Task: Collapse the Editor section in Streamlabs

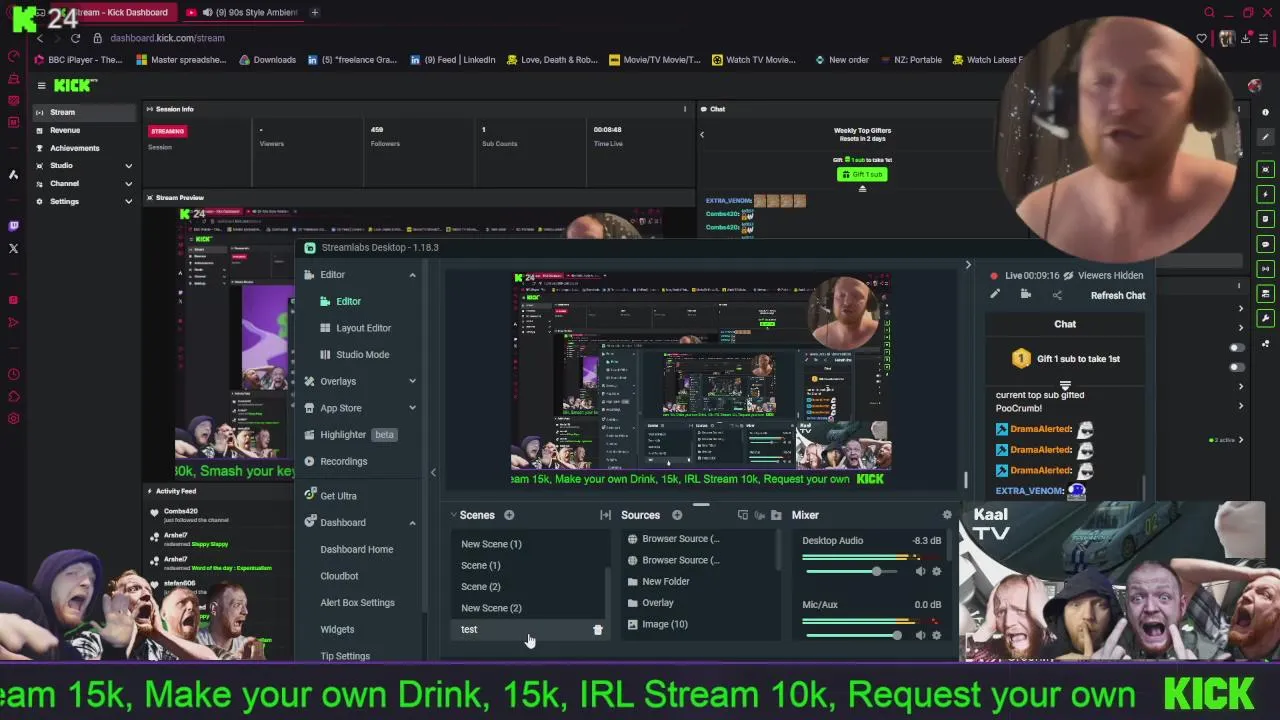Action: click(412, 275)
